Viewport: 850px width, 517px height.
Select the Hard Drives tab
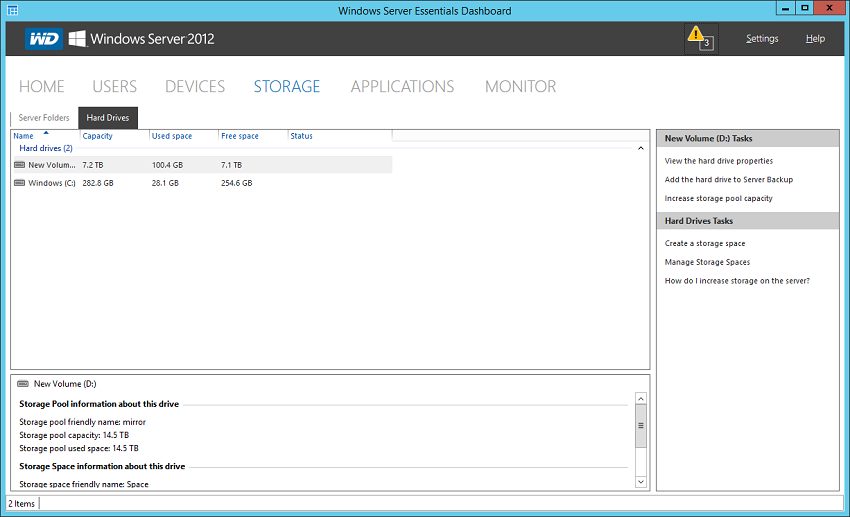pyautogui.click(x=108, y=118)
